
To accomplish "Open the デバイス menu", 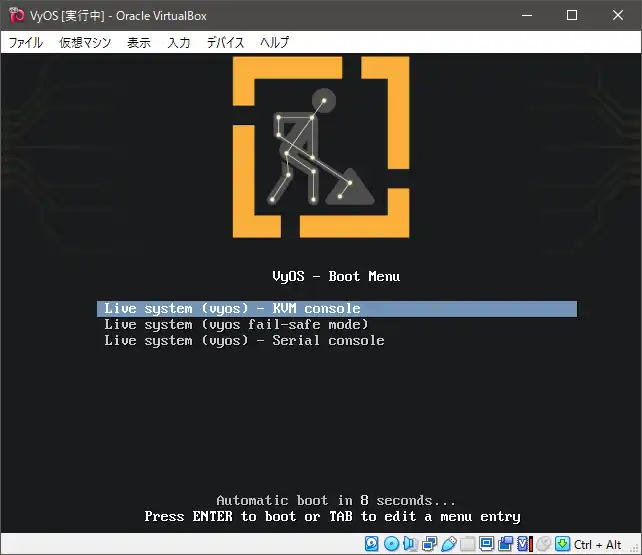I will [225, 42].
